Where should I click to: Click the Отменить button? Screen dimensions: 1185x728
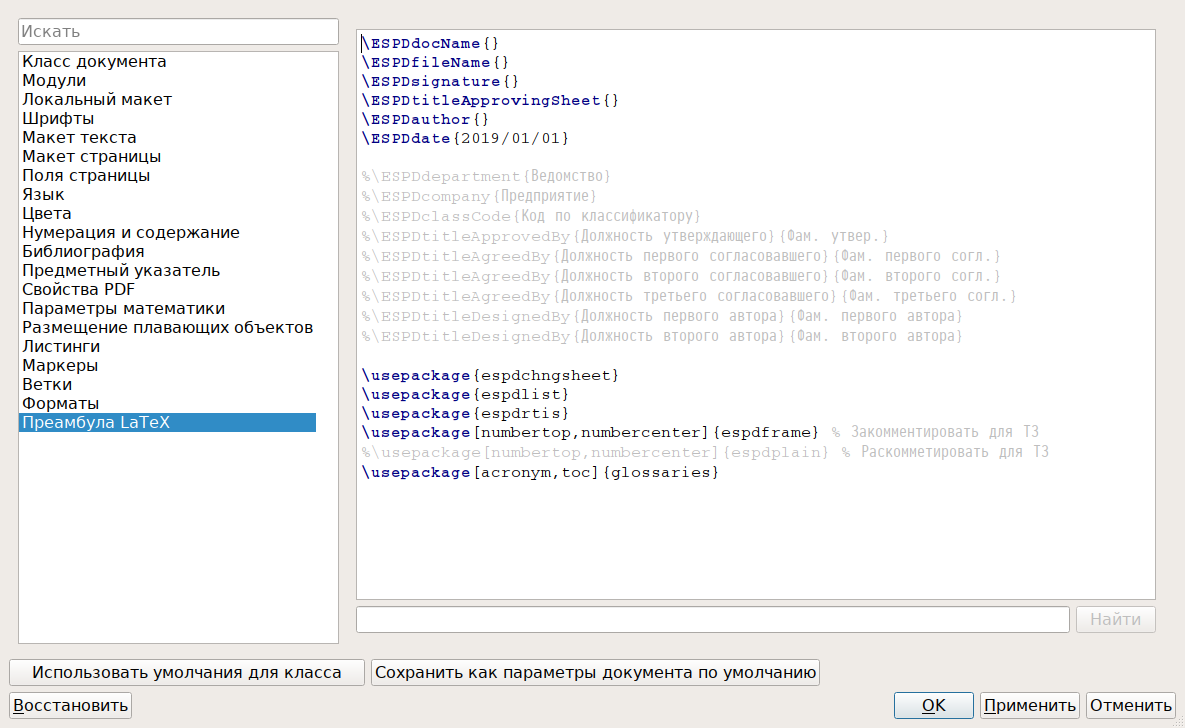(1131, 705)
